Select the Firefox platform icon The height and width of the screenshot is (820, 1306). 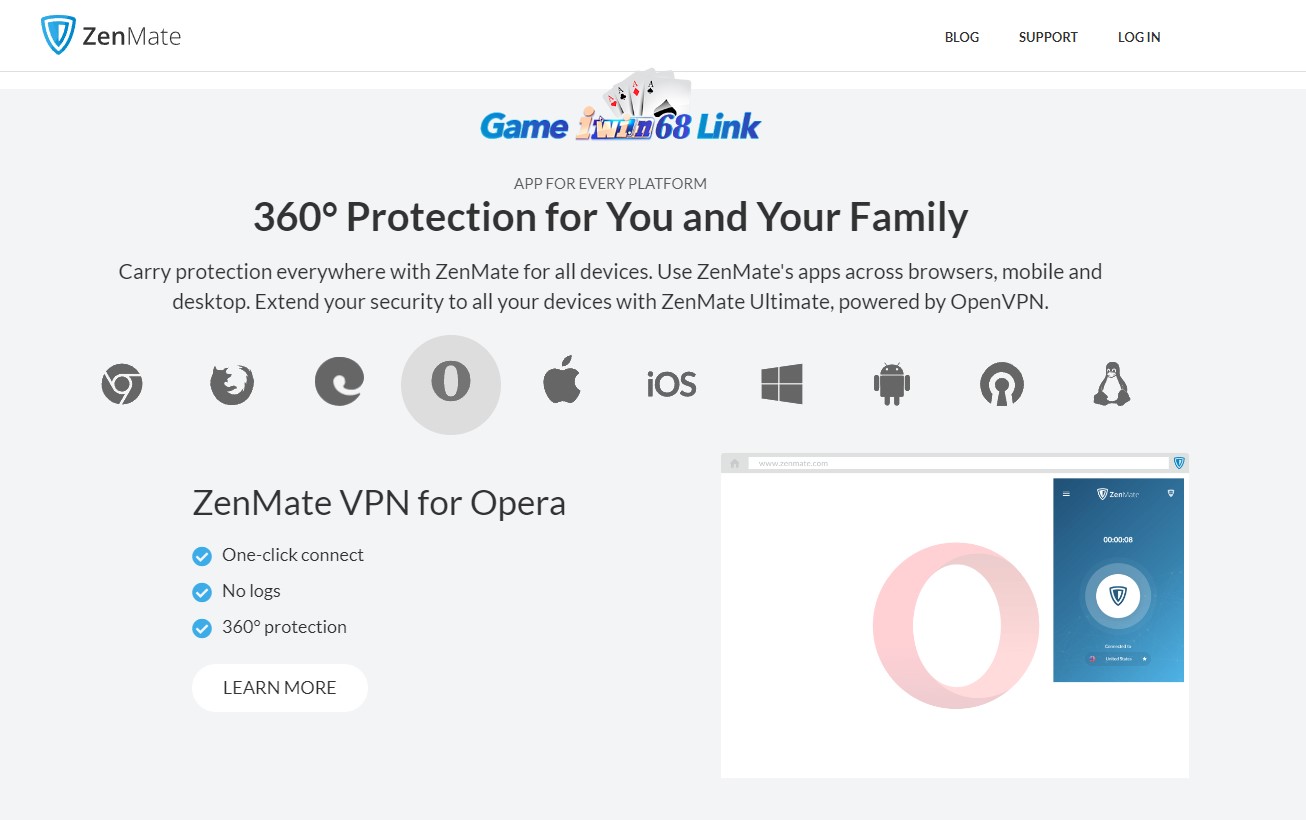coord(231,384)
